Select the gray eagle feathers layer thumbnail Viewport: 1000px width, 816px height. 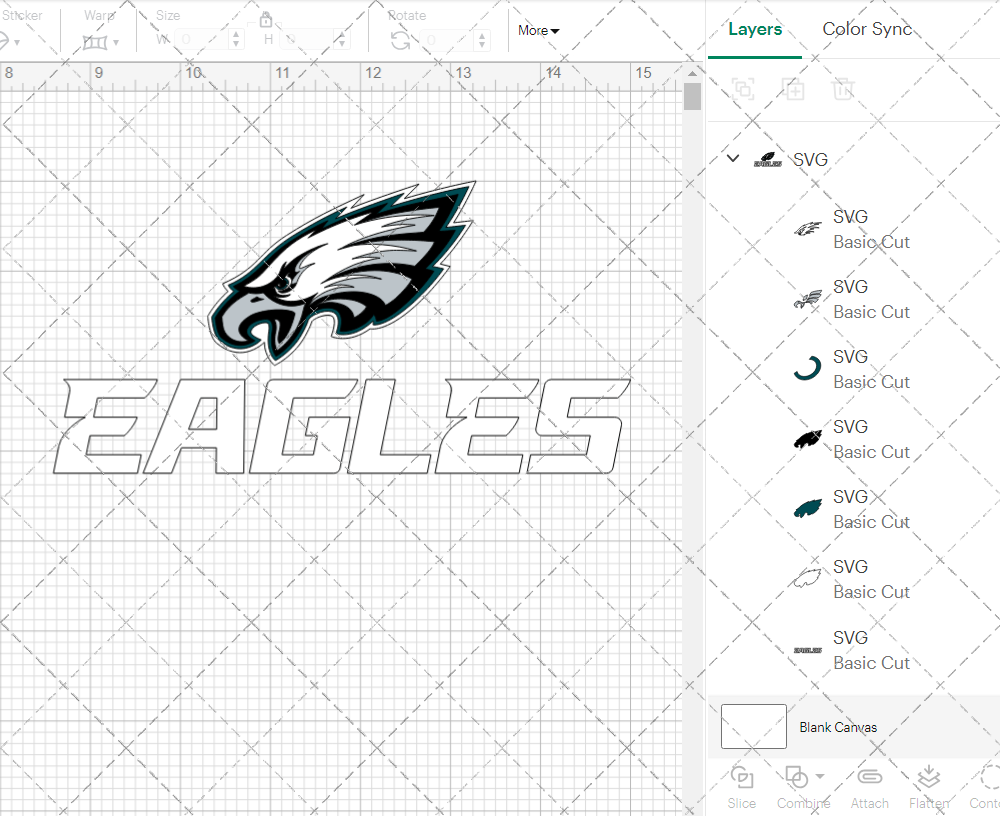[807, 299]
